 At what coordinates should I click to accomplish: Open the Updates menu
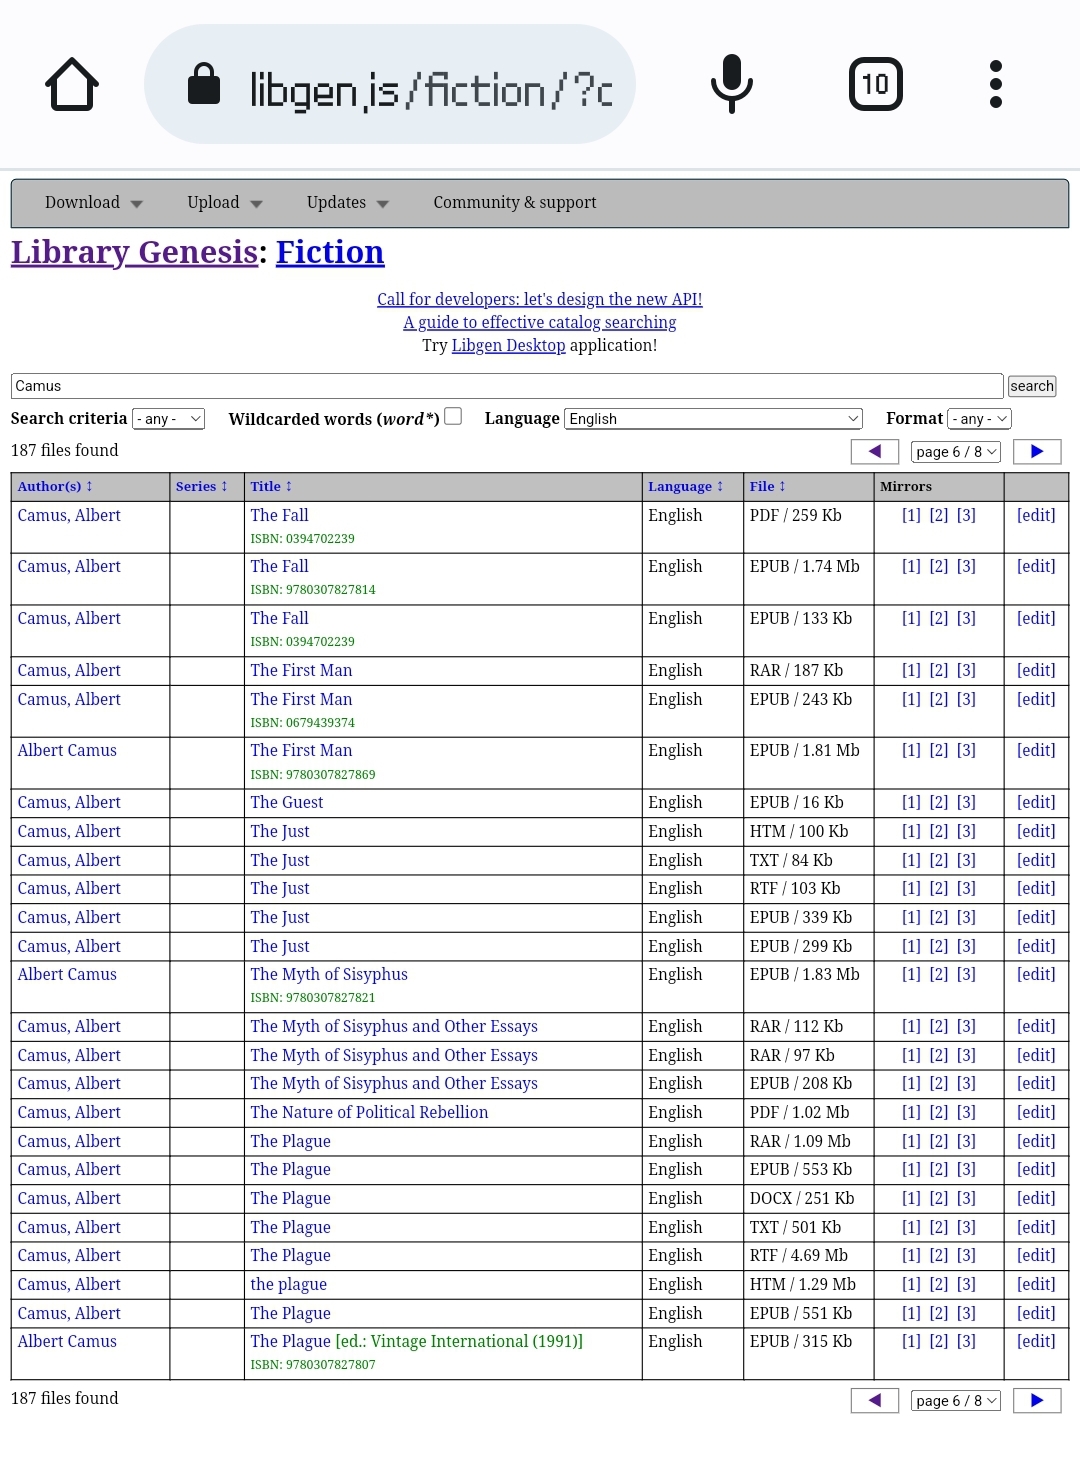[x=348, y=203]
